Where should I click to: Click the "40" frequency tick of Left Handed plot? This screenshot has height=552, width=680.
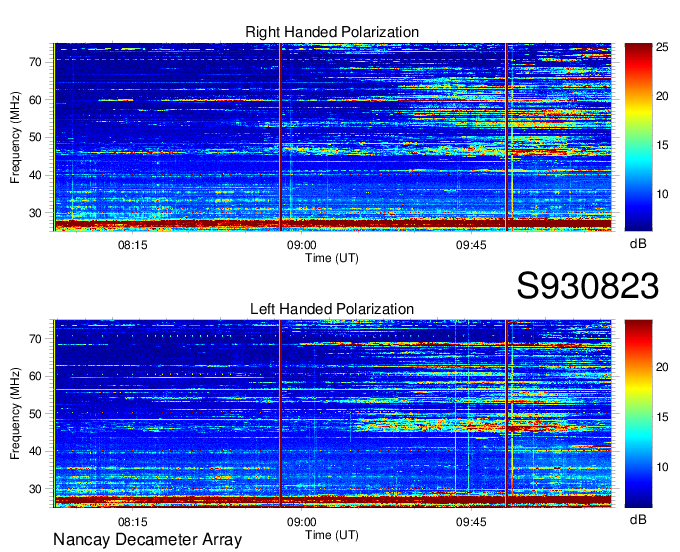point(36,451)
